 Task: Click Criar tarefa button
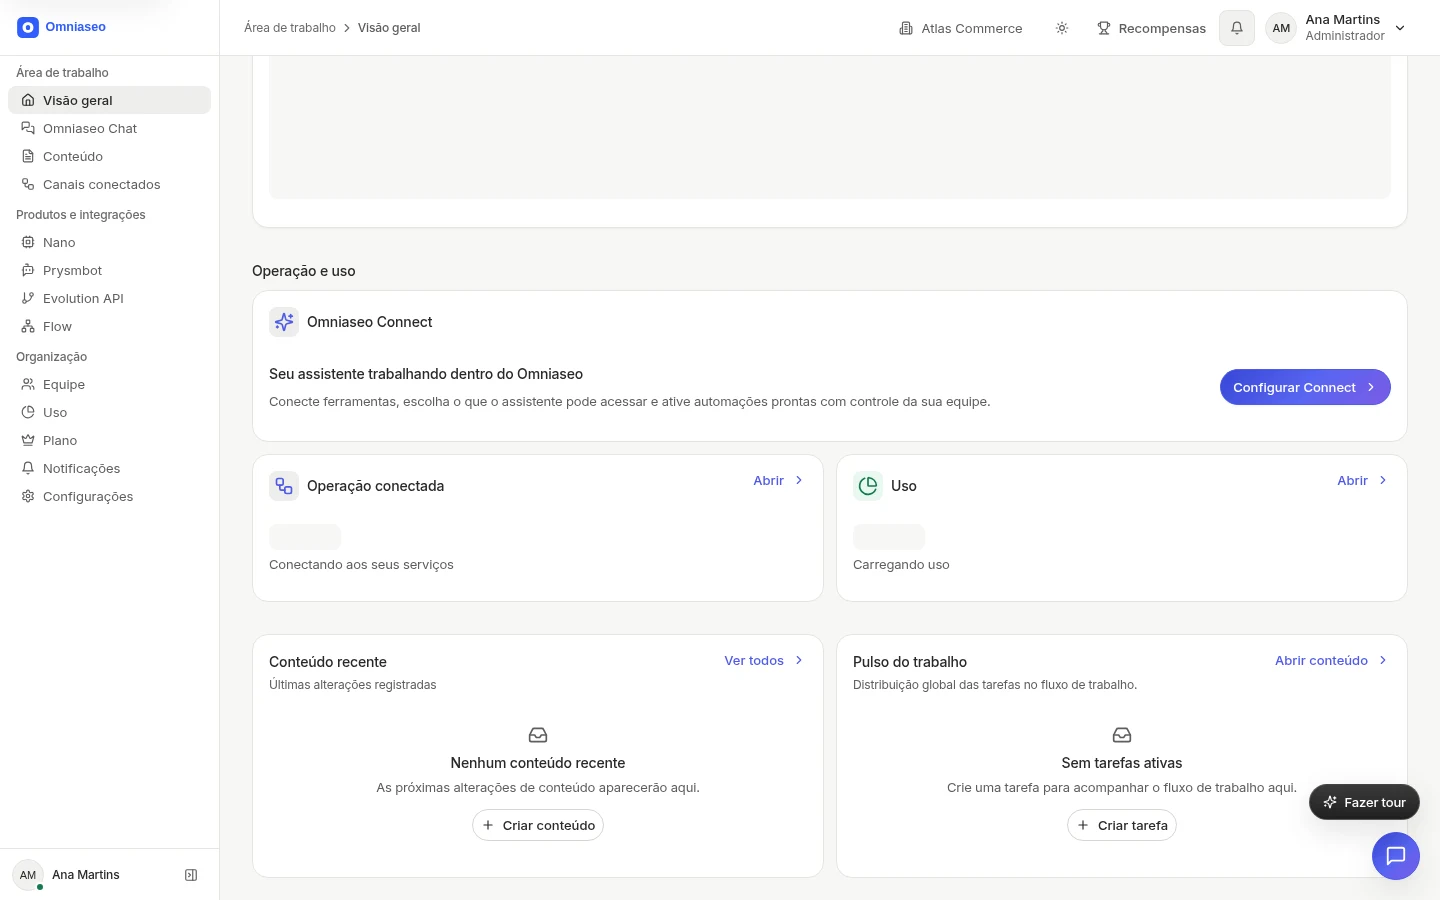pos(1122,825)
